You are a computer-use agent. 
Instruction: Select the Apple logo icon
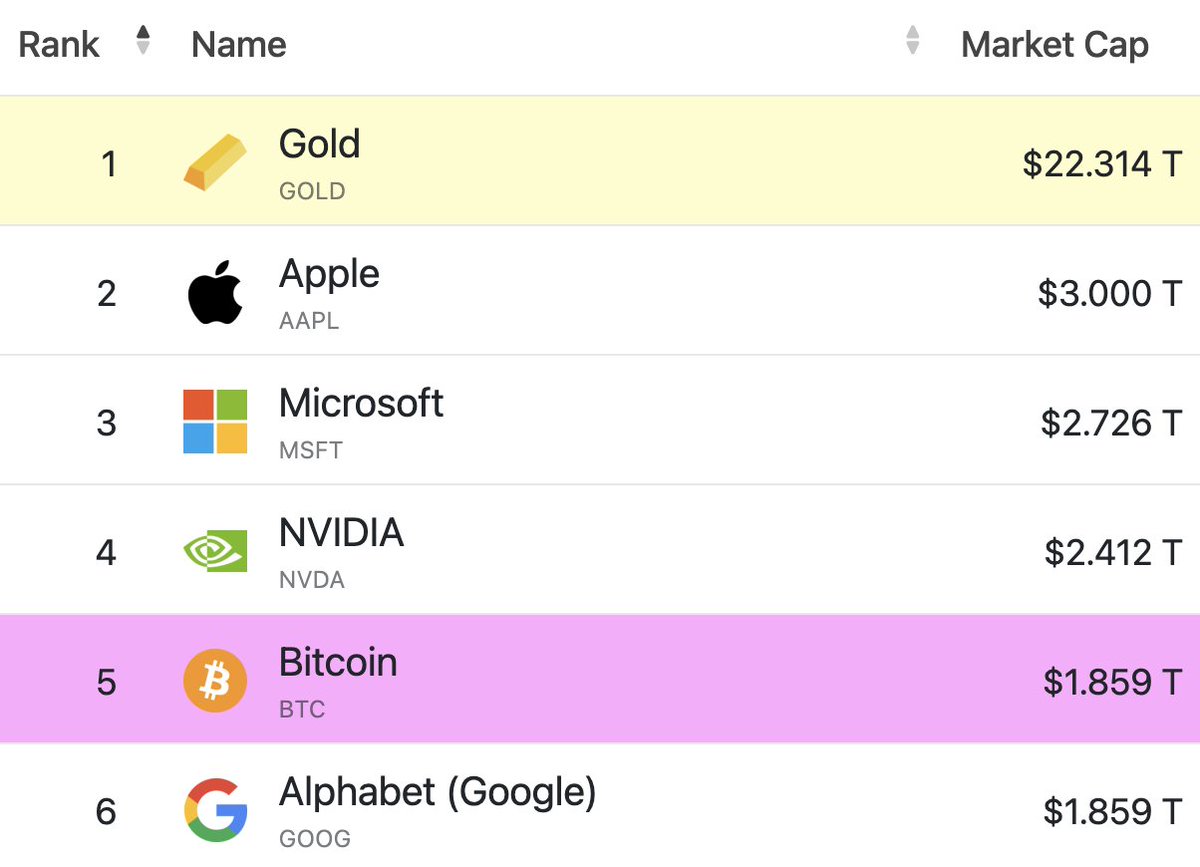pyautogui.click(x=213, y=292)
